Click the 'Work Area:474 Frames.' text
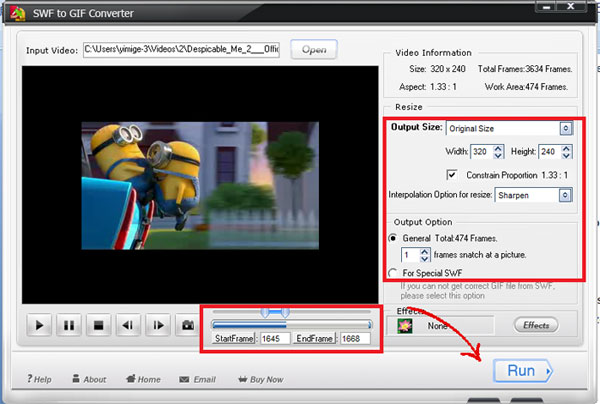The height and width of the screenshot is (404, 600). coord(526,87)
